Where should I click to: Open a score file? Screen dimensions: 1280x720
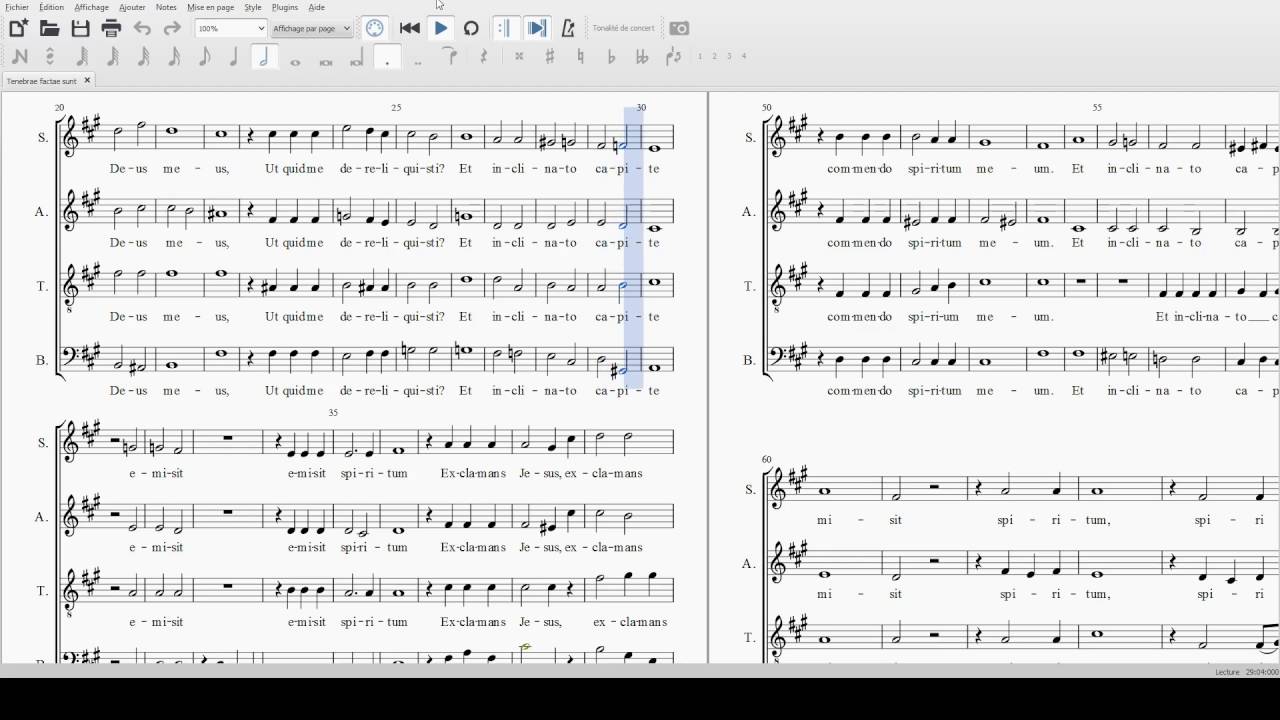[49, 28]
